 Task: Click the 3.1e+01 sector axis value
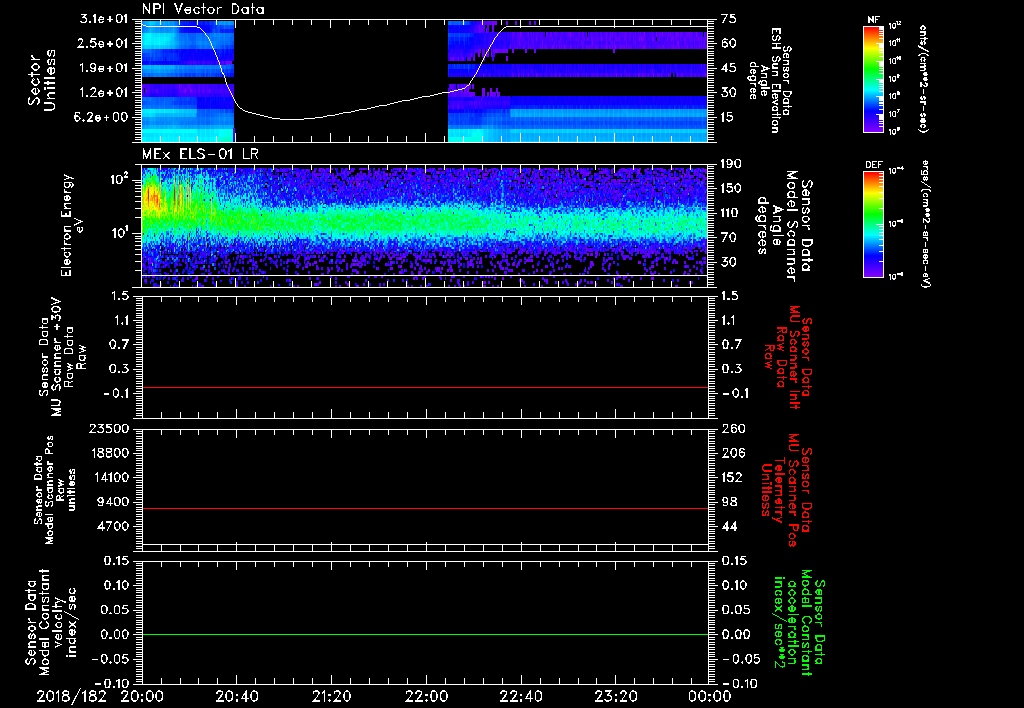coord(103,19)
